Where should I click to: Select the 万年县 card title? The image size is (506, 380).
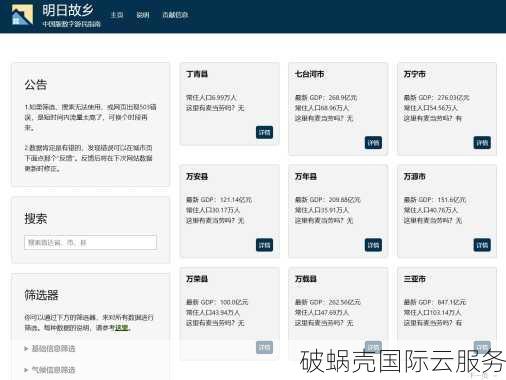pos(306,176)
